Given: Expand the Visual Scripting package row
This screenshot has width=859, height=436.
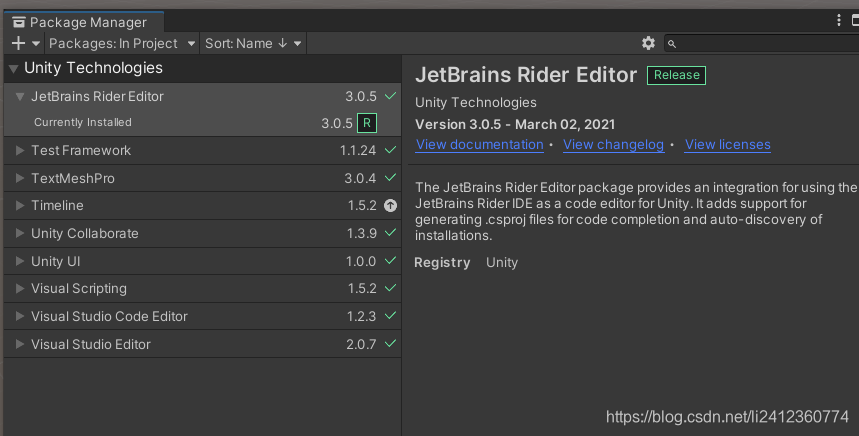Looking at the screenshot, I should [x=20, y=288].
